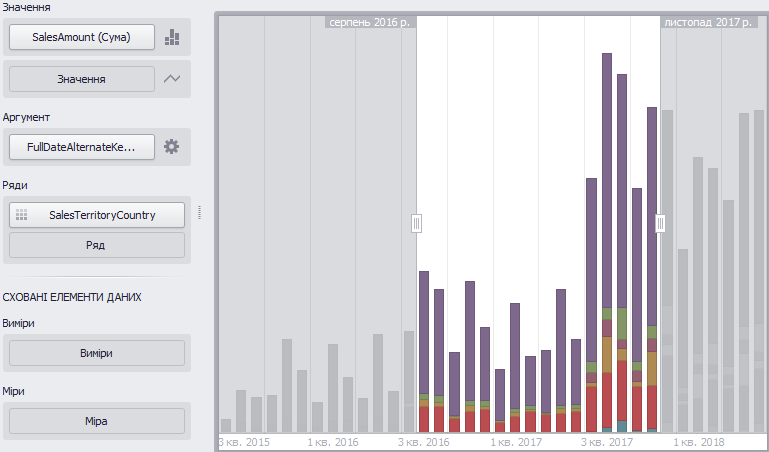Click the Виміри placeholder button

click(x=97, y=353)
